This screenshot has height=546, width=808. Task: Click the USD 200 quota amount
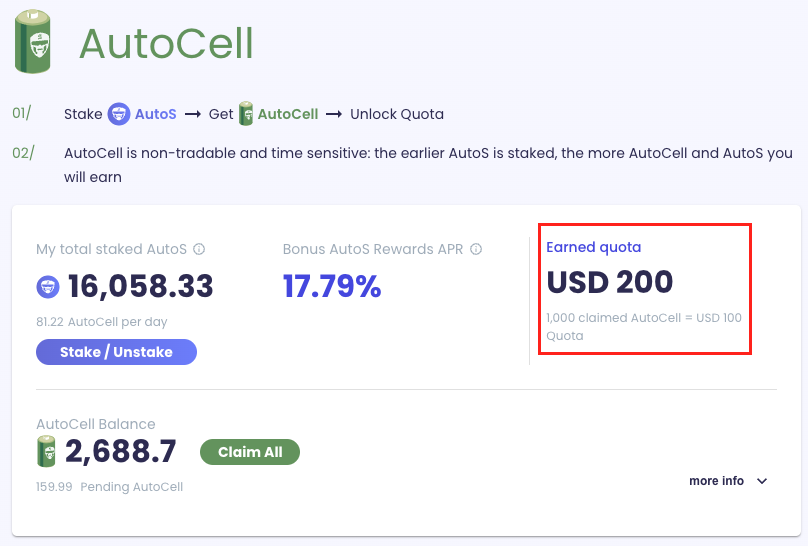pyautogui.click(x=610, y=282)
